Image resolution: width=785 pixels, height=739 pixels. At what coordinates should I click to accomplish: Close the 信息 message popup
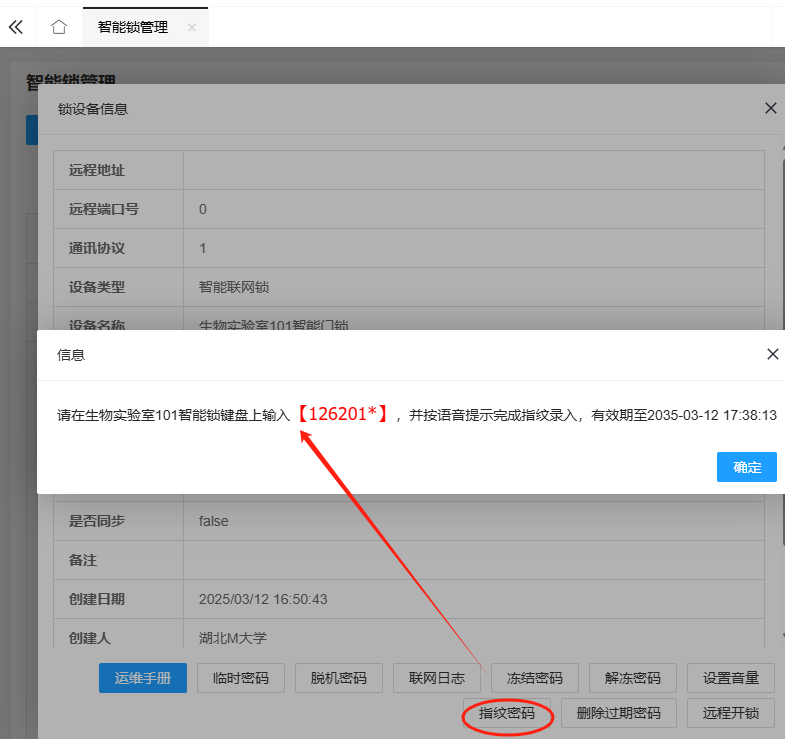pos(771,354)
